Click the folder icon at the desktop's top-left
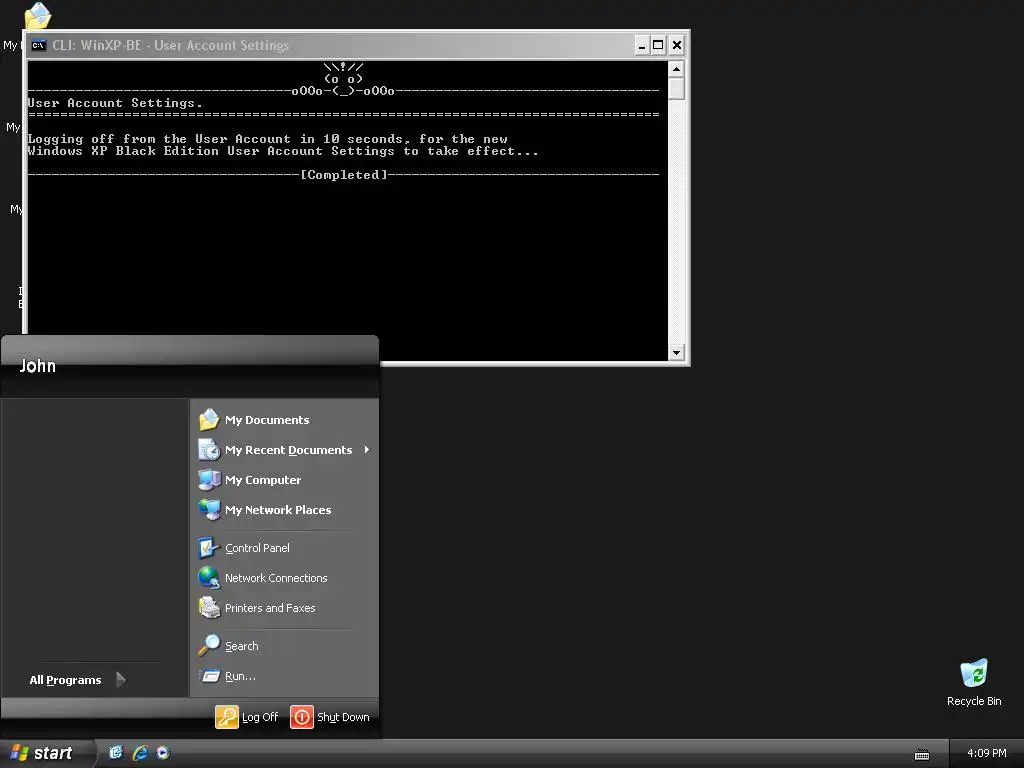 [38, 16]
